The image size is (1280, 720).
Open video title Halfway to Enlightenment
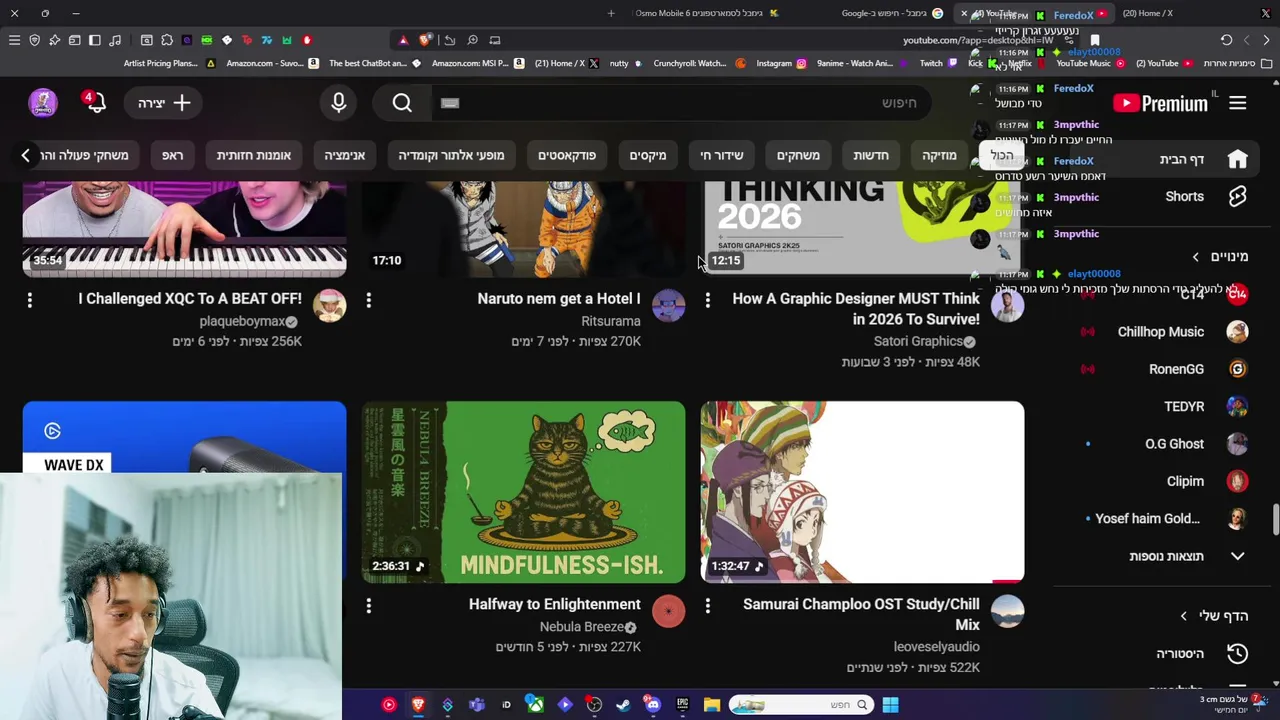point(554,604)
